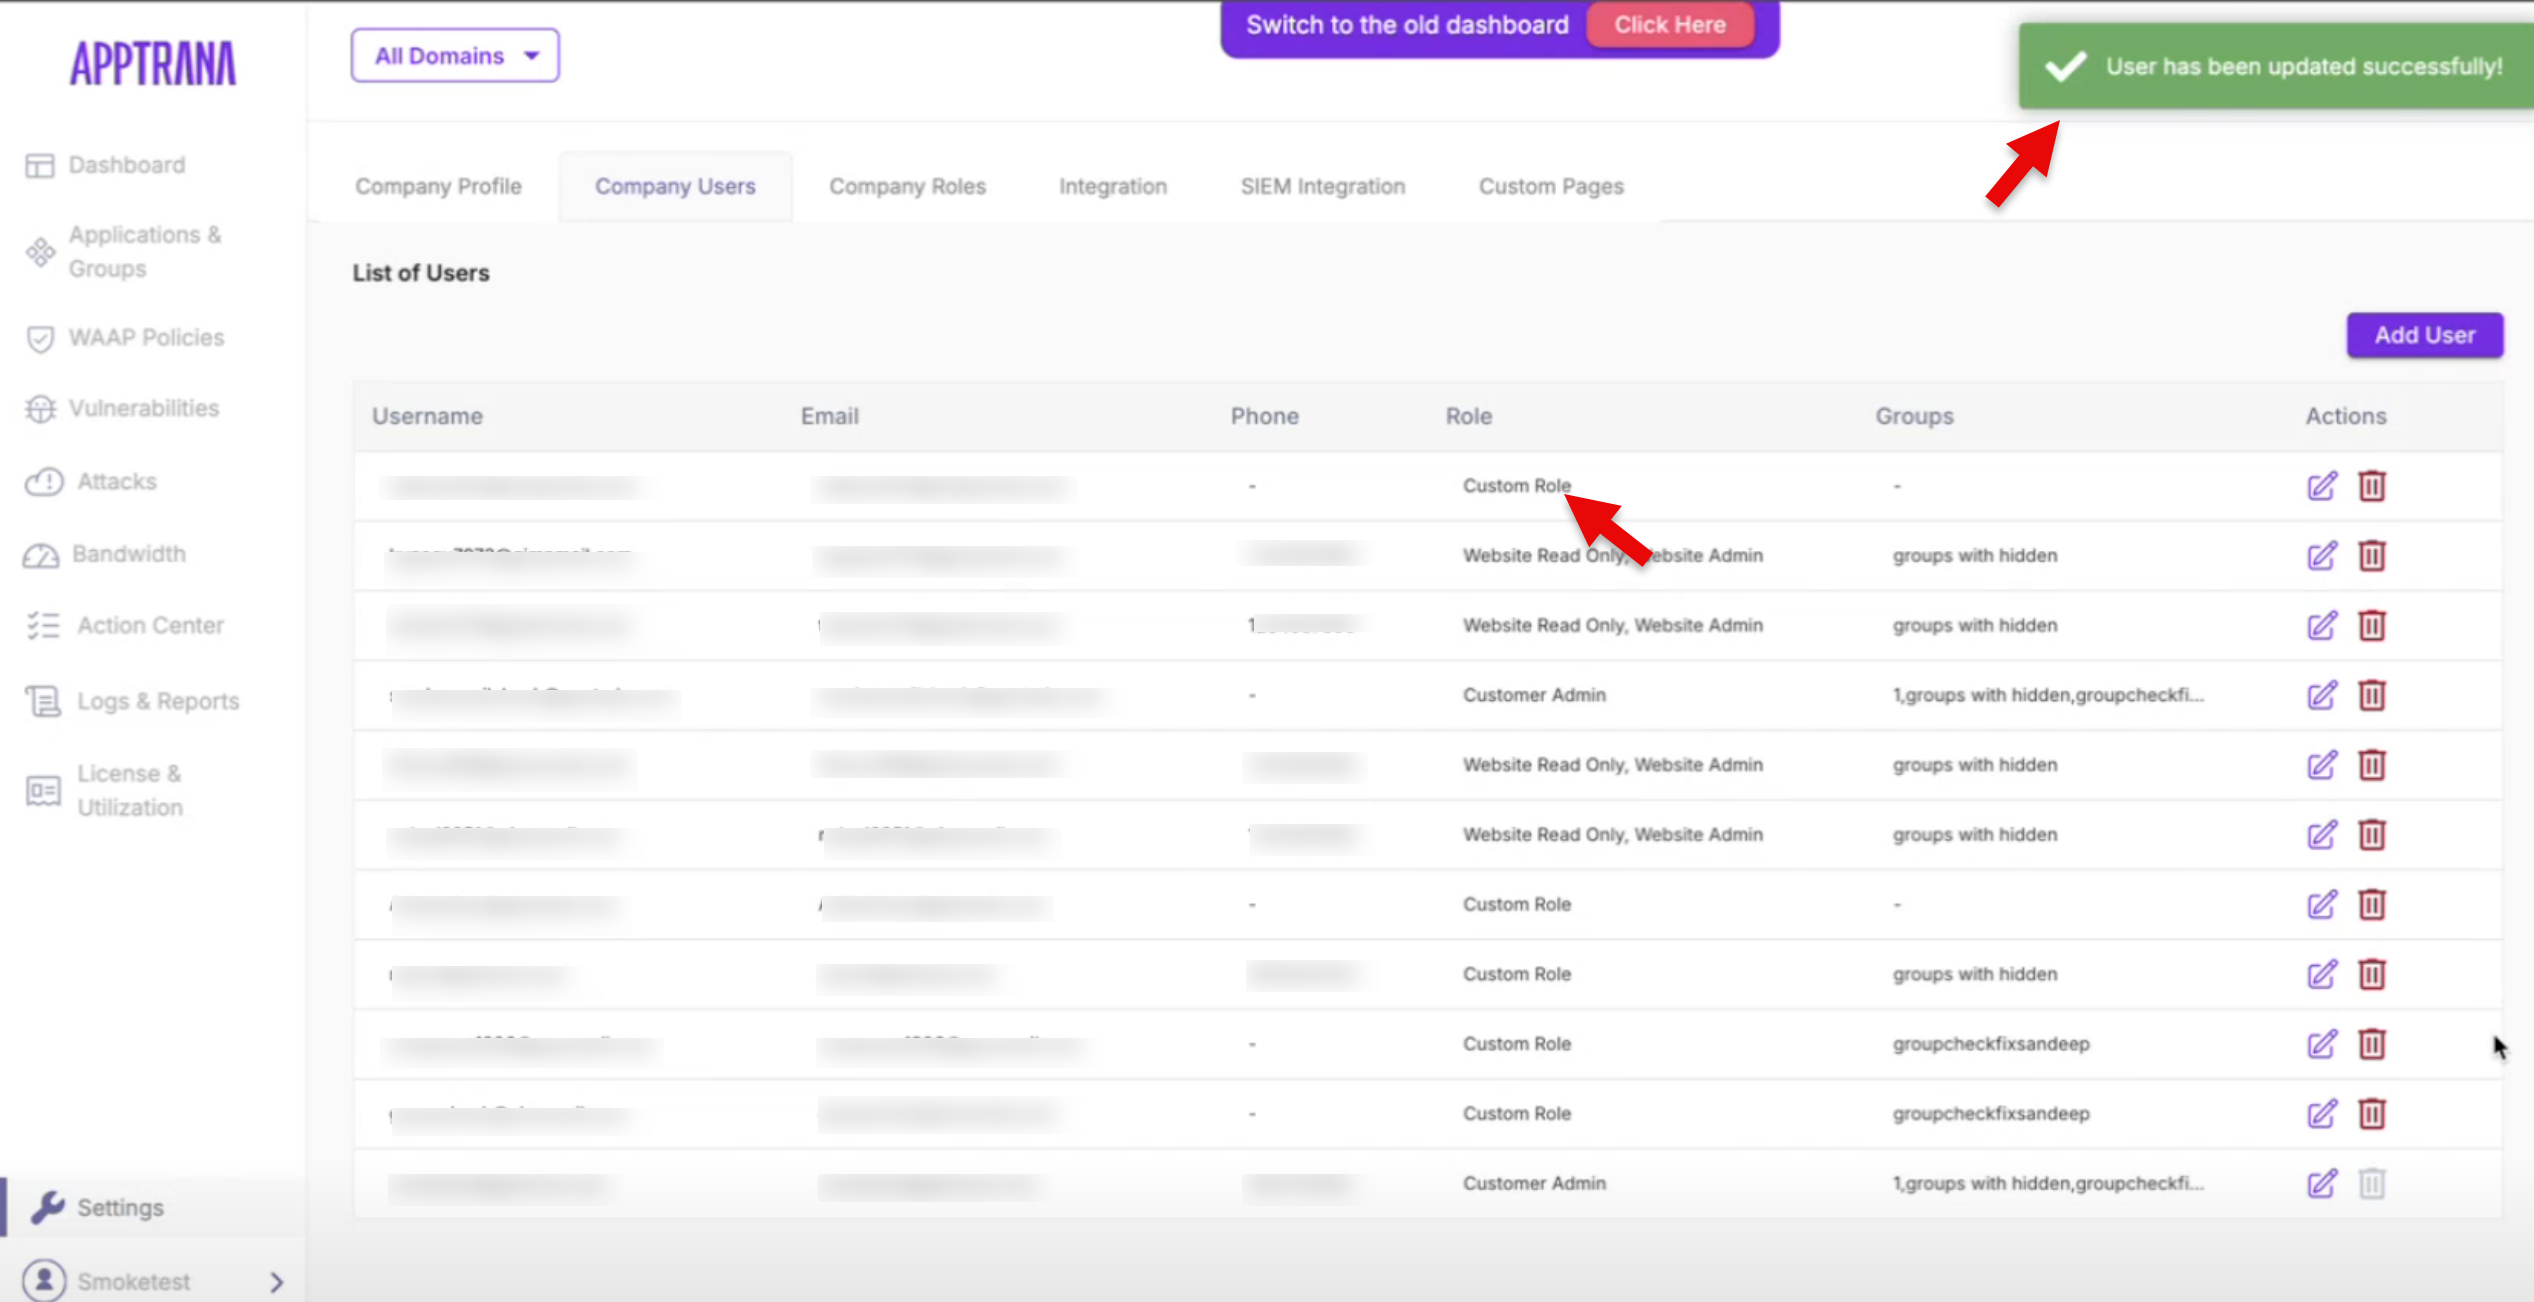Click the List of Users heading
Image resolution: width=2534 pixels, height=1302 pixels.
[x=421, y=273]
